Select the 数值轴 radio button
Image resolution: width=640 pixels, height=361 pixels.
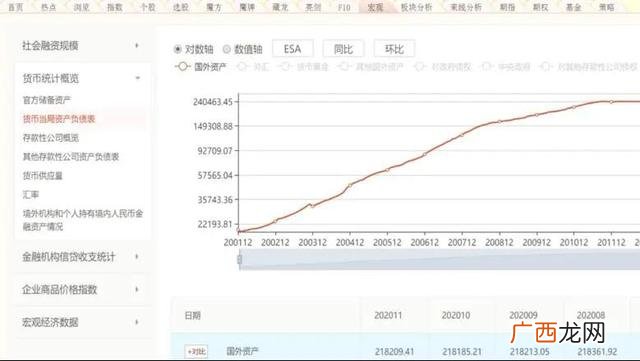coord(227,49)
